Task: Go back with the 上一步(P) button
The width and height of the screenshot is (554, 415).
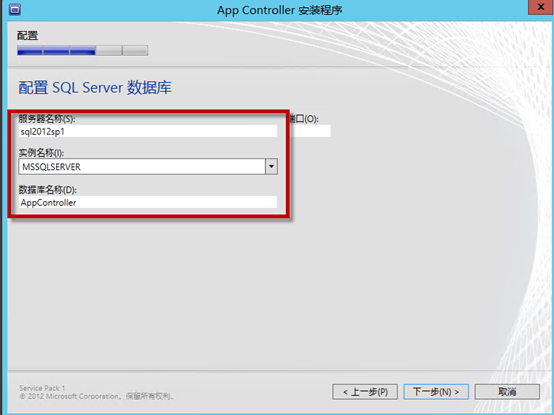Action: pyautogui.click(x=365, y=392)
